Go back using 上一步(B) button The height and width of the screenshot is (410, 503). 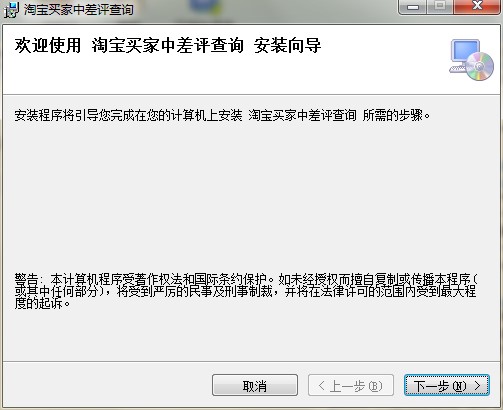(351, 385)
